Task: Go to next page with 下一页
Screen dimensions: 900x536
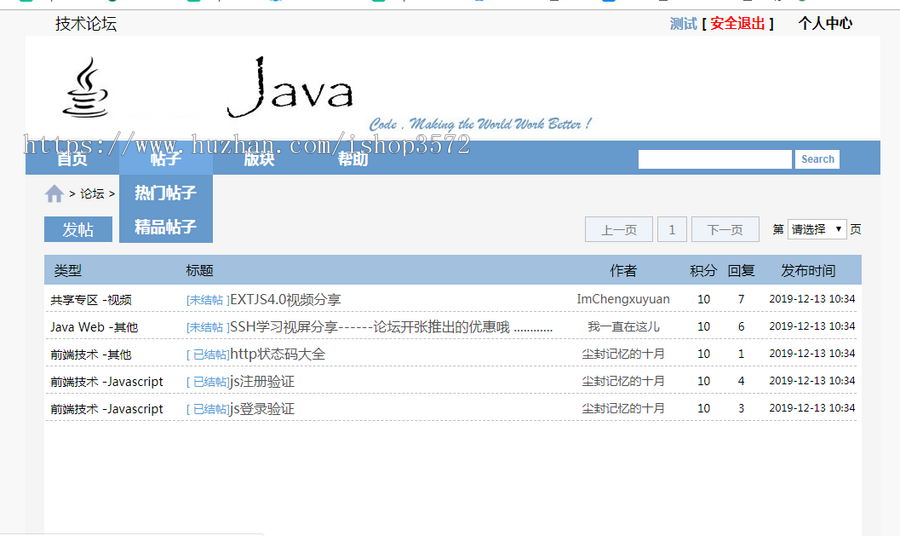Action: point(725,230)
